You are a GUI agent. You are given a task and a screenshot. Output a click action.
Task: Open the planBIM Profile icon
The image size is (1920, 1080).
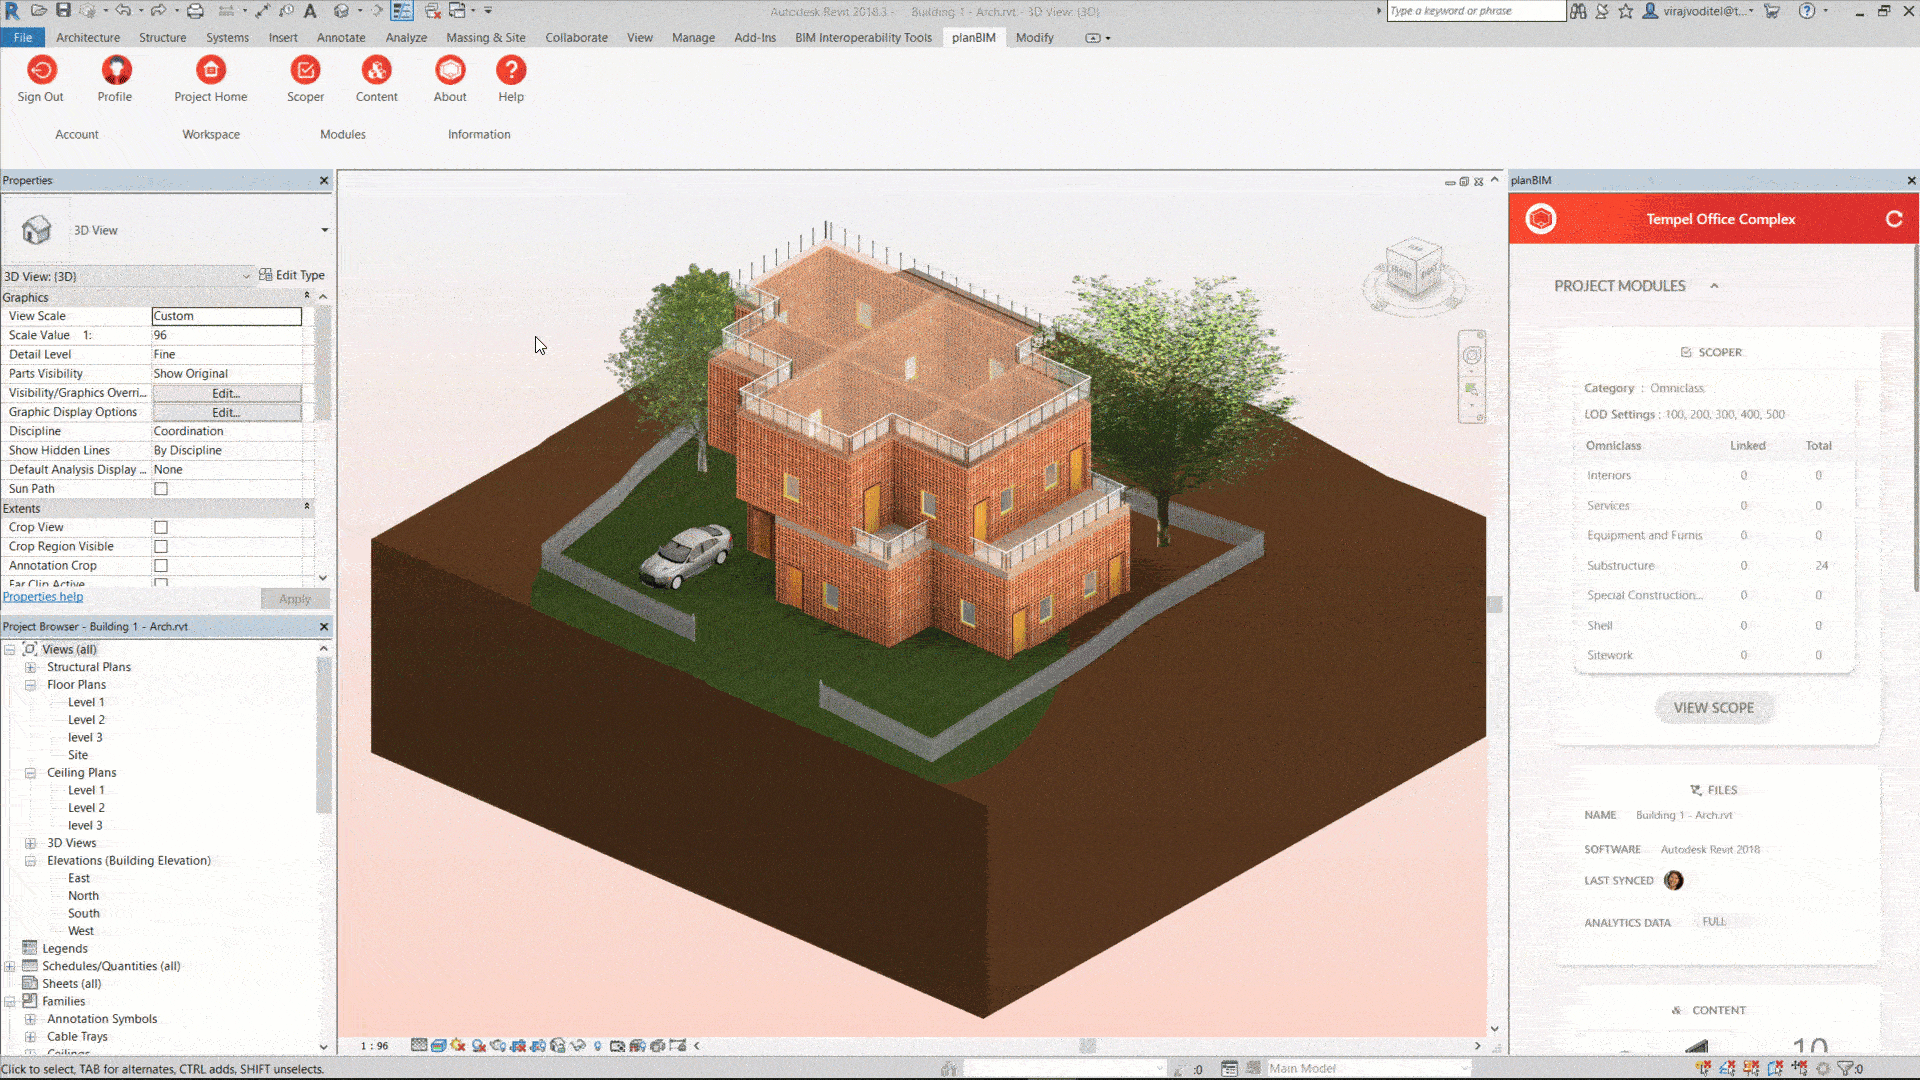pyautogui.click(x=116, y=71)
